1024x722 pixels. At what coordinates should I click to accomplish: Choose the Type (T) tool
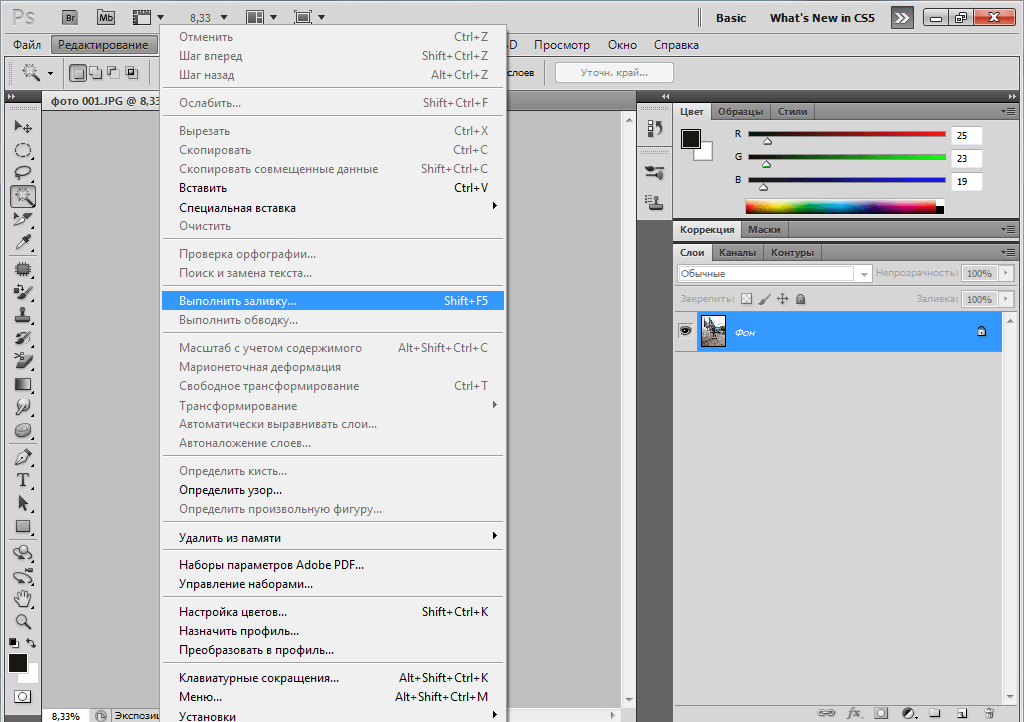click(23, 480)
